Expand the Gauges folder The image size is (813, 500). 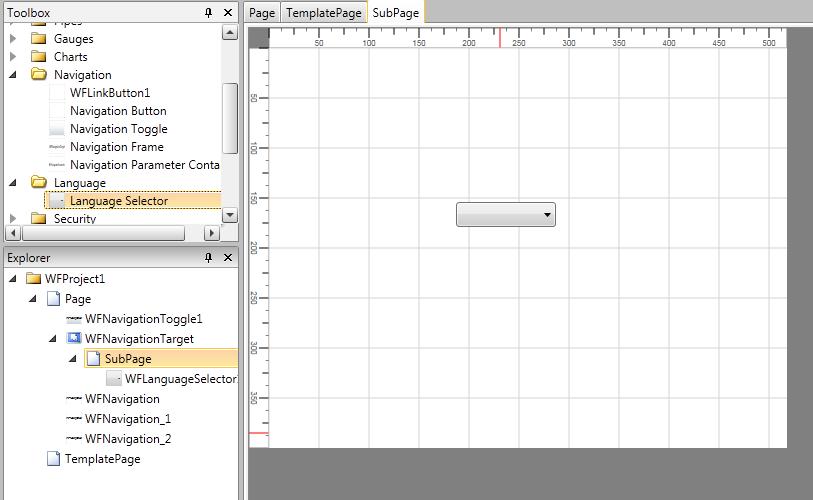point(13,39)
